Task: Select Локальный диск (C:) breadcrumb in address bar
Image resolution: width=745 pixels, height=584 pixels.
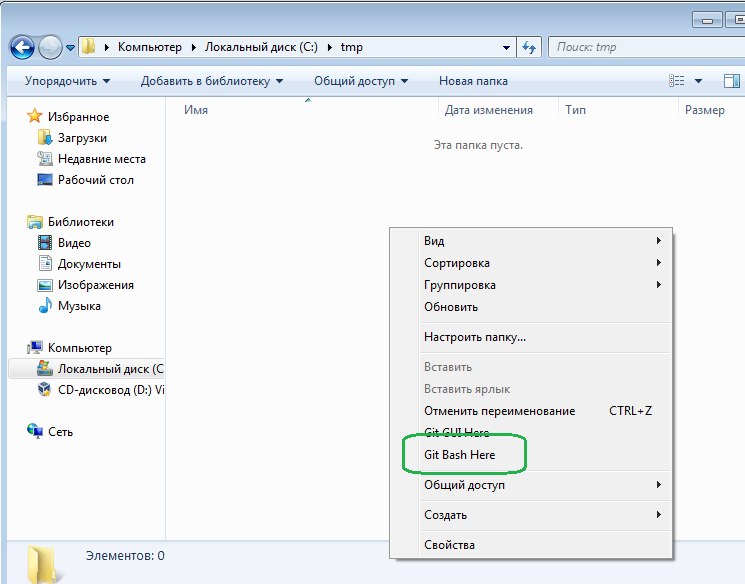Action: [261, 47]
